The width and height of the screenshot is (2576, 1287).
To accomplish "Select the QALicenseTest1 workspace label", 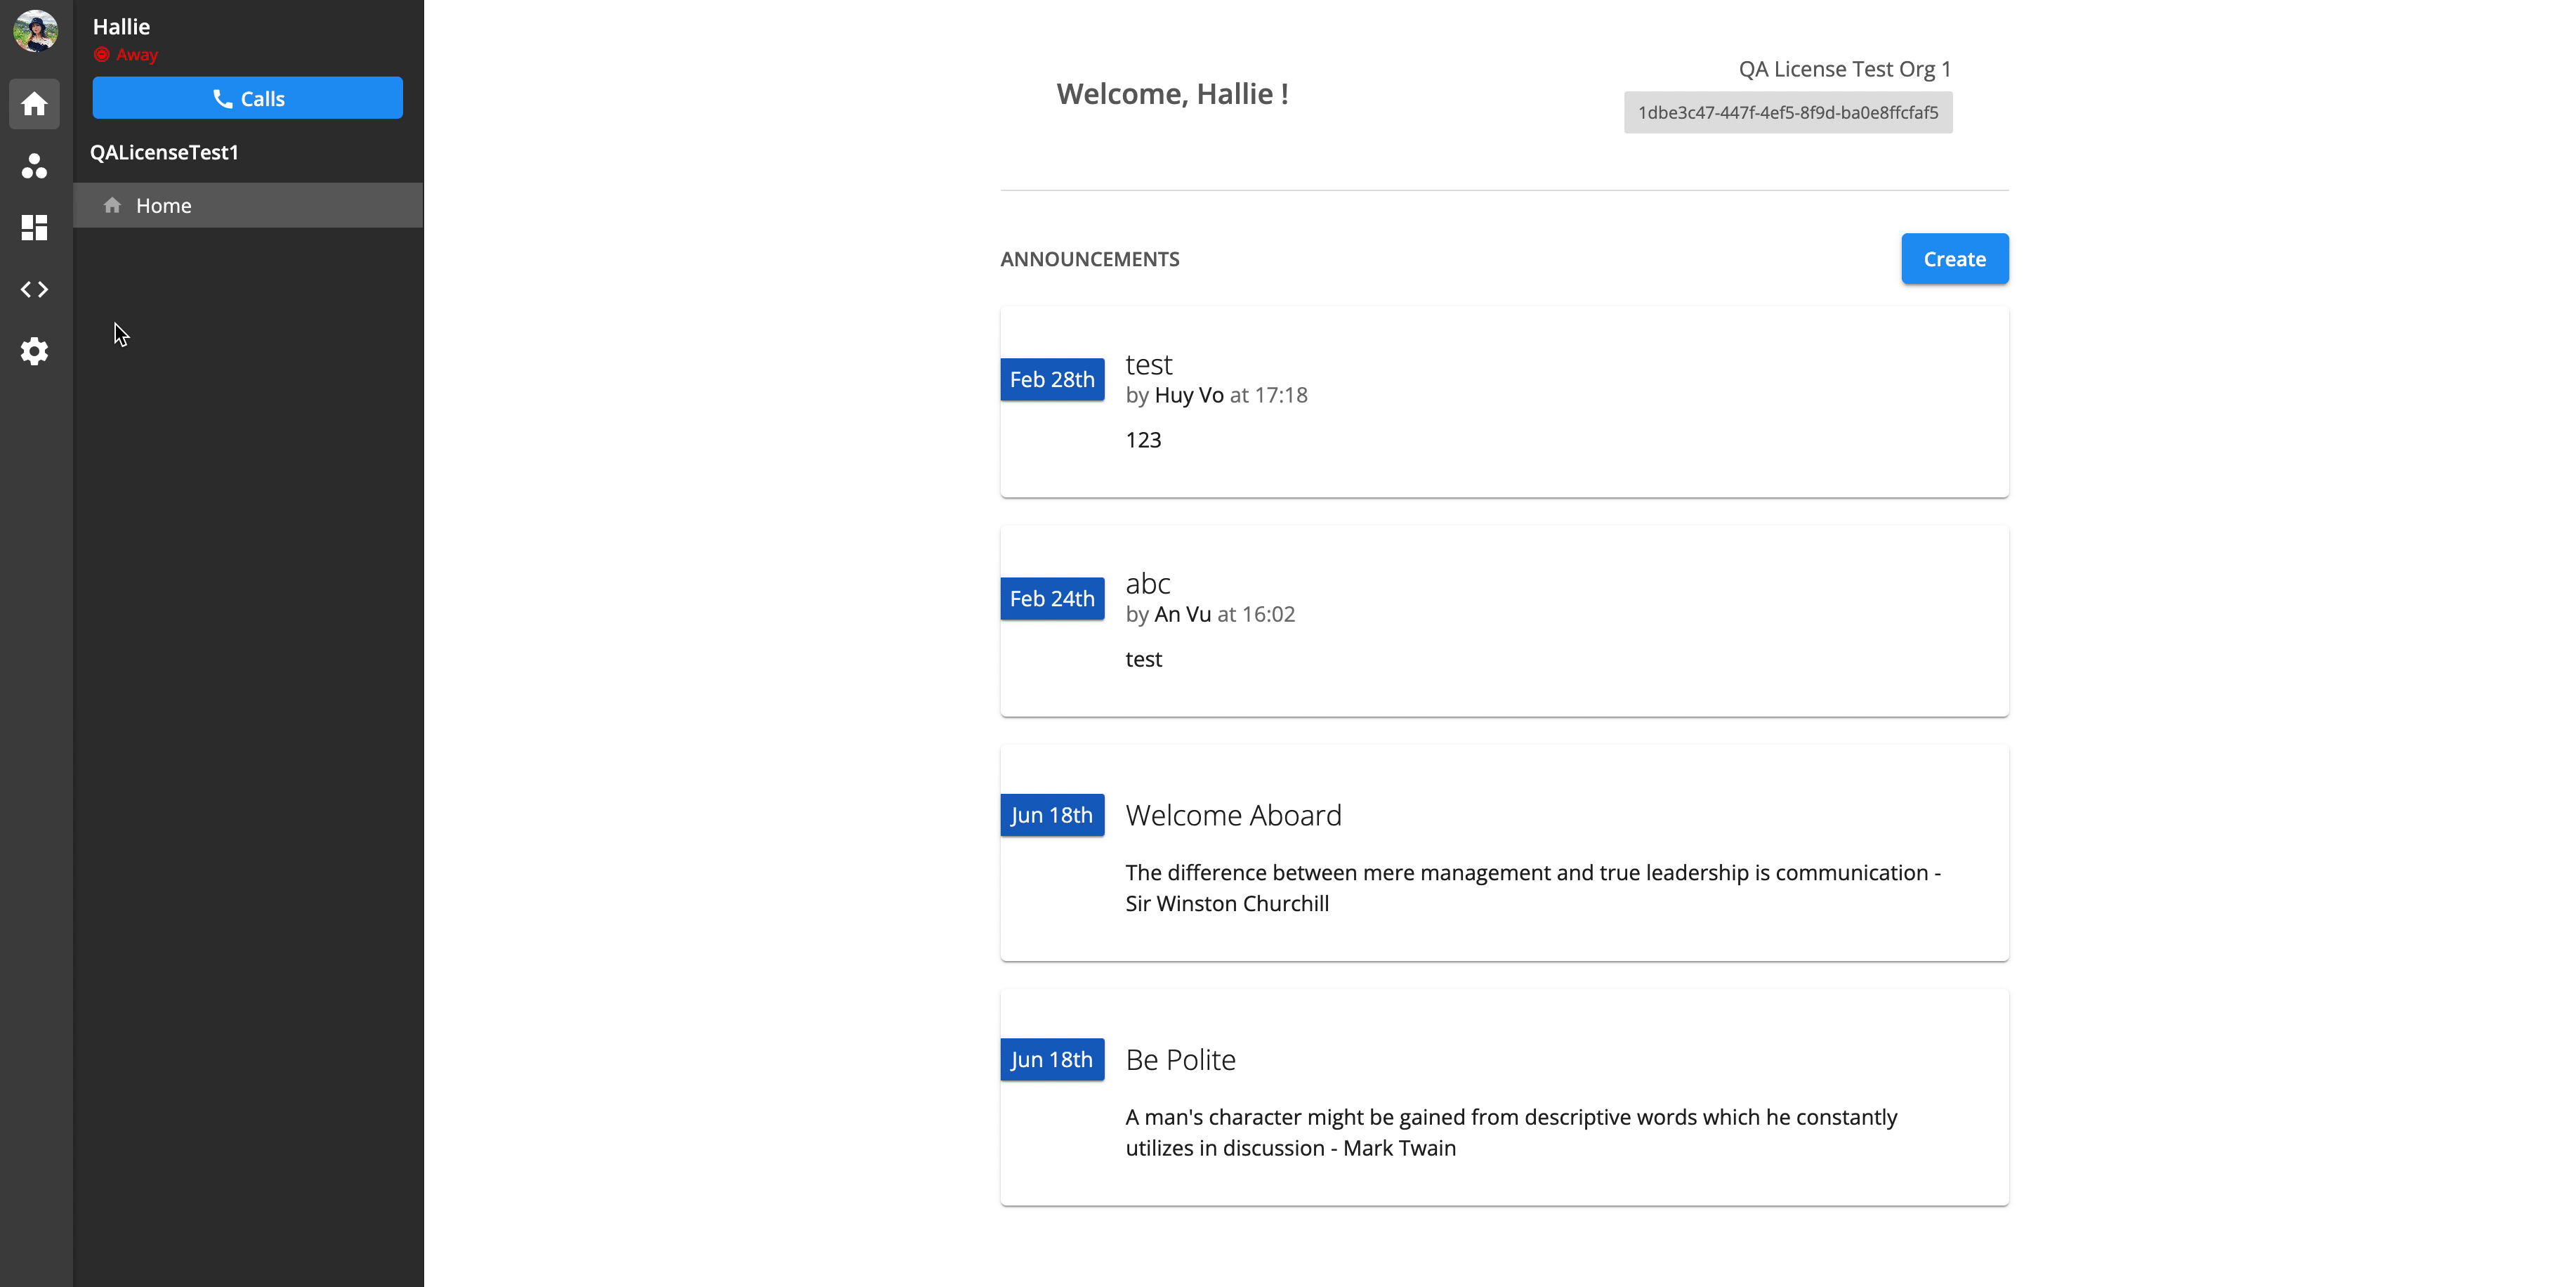I will pyautogui.click(x=165, y=152).
